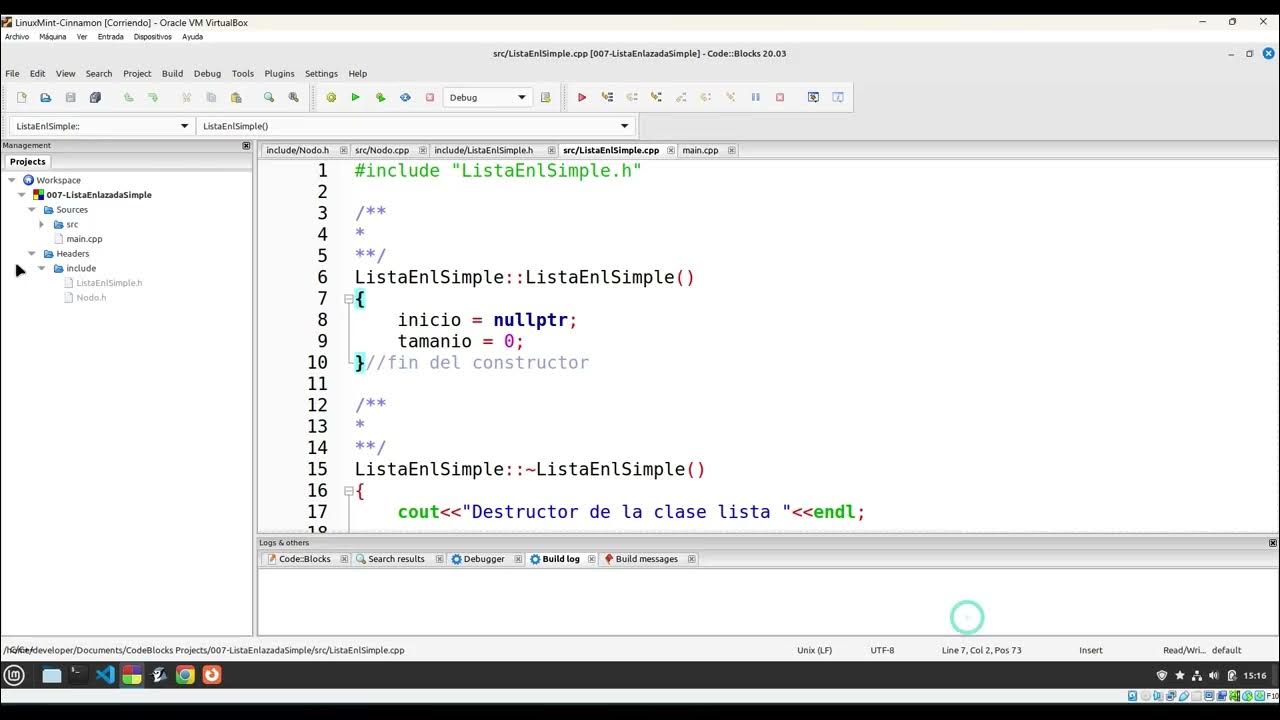The height and width of the screenshot is (720, 1280).
Task: Collapse the 007-ListaEnlazadaSimple project node
Action: coord(22,195)
